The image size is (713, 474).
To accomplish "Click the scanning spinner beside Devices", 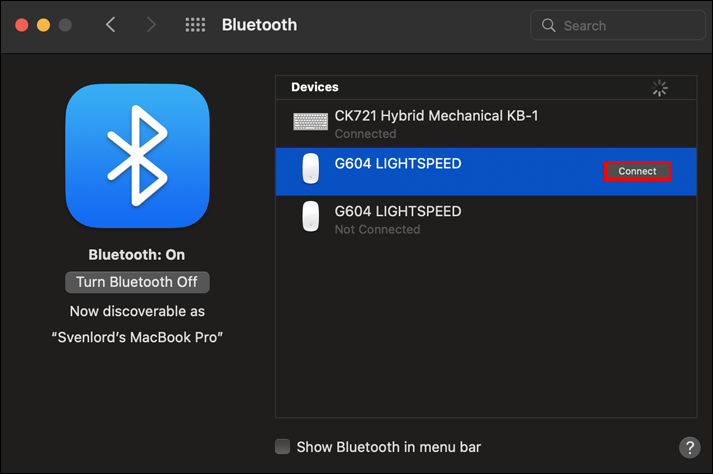I will click(659, 88).
